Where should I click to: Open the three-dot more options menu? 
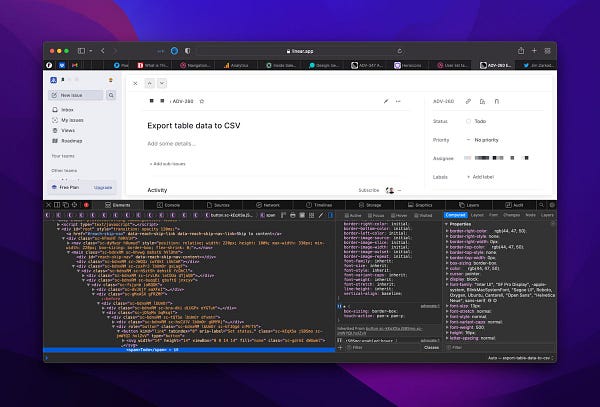pos(398,101)
